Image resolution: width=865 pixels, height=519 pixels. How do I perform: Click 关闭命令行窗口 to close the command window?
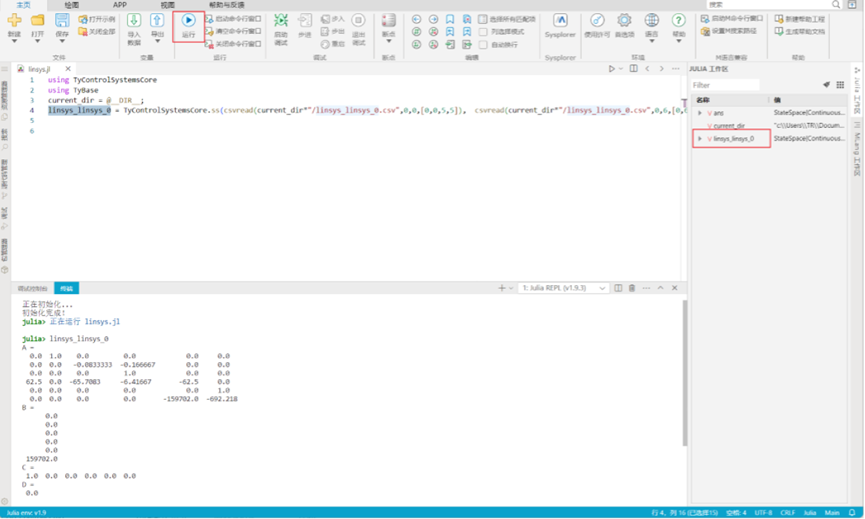tap(233, 44)
